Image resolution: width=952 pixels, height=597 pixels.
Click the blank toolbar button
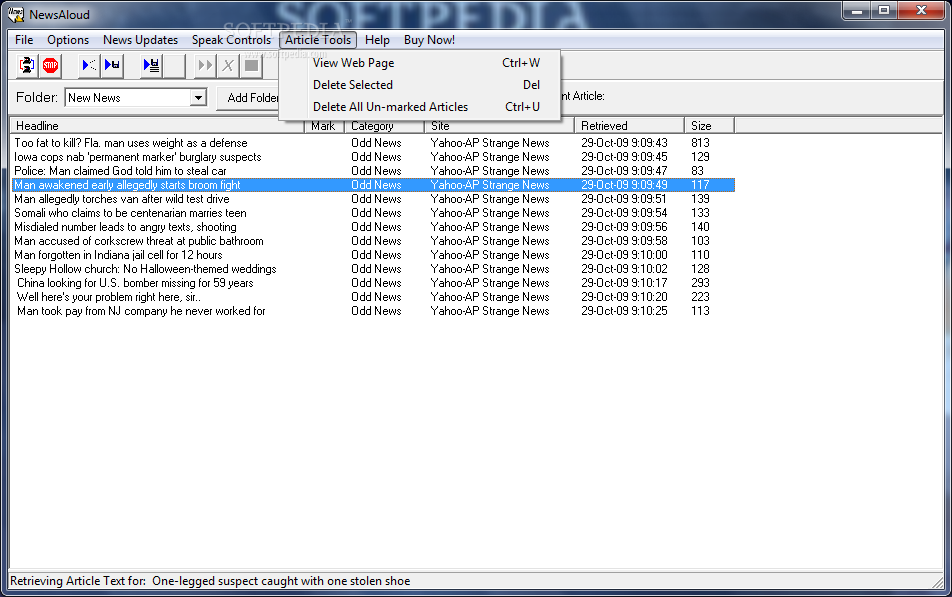pyautogui.click(x=174, y=65)
